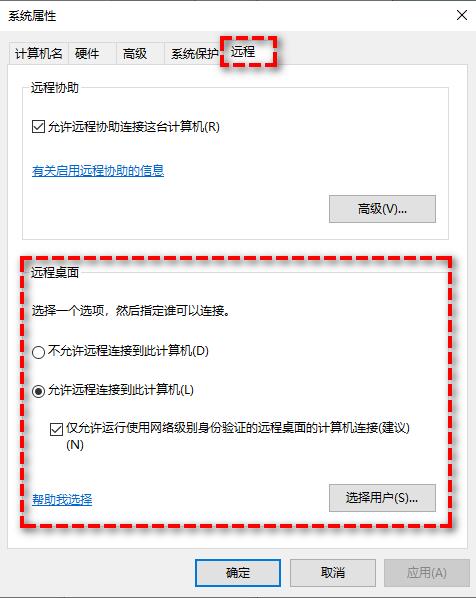This screenshot has height=598, width=476.
Task: Follow the 帮助我选择 link
Action: pos(62,499)
